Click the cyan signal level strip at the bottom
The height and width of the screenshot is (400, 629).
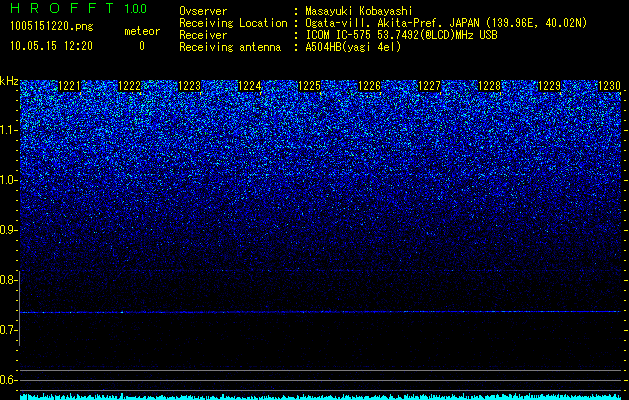320,396
